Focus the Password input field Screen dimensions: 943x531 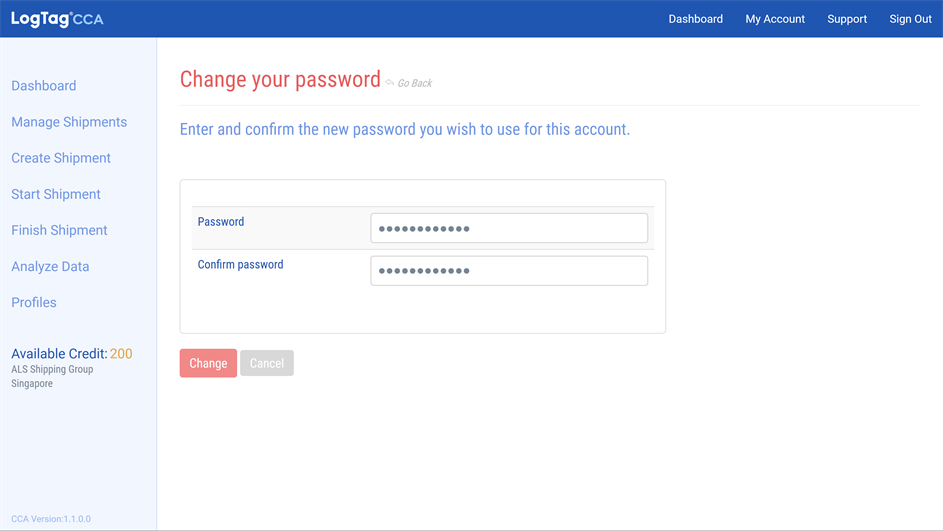click(509, 228)
